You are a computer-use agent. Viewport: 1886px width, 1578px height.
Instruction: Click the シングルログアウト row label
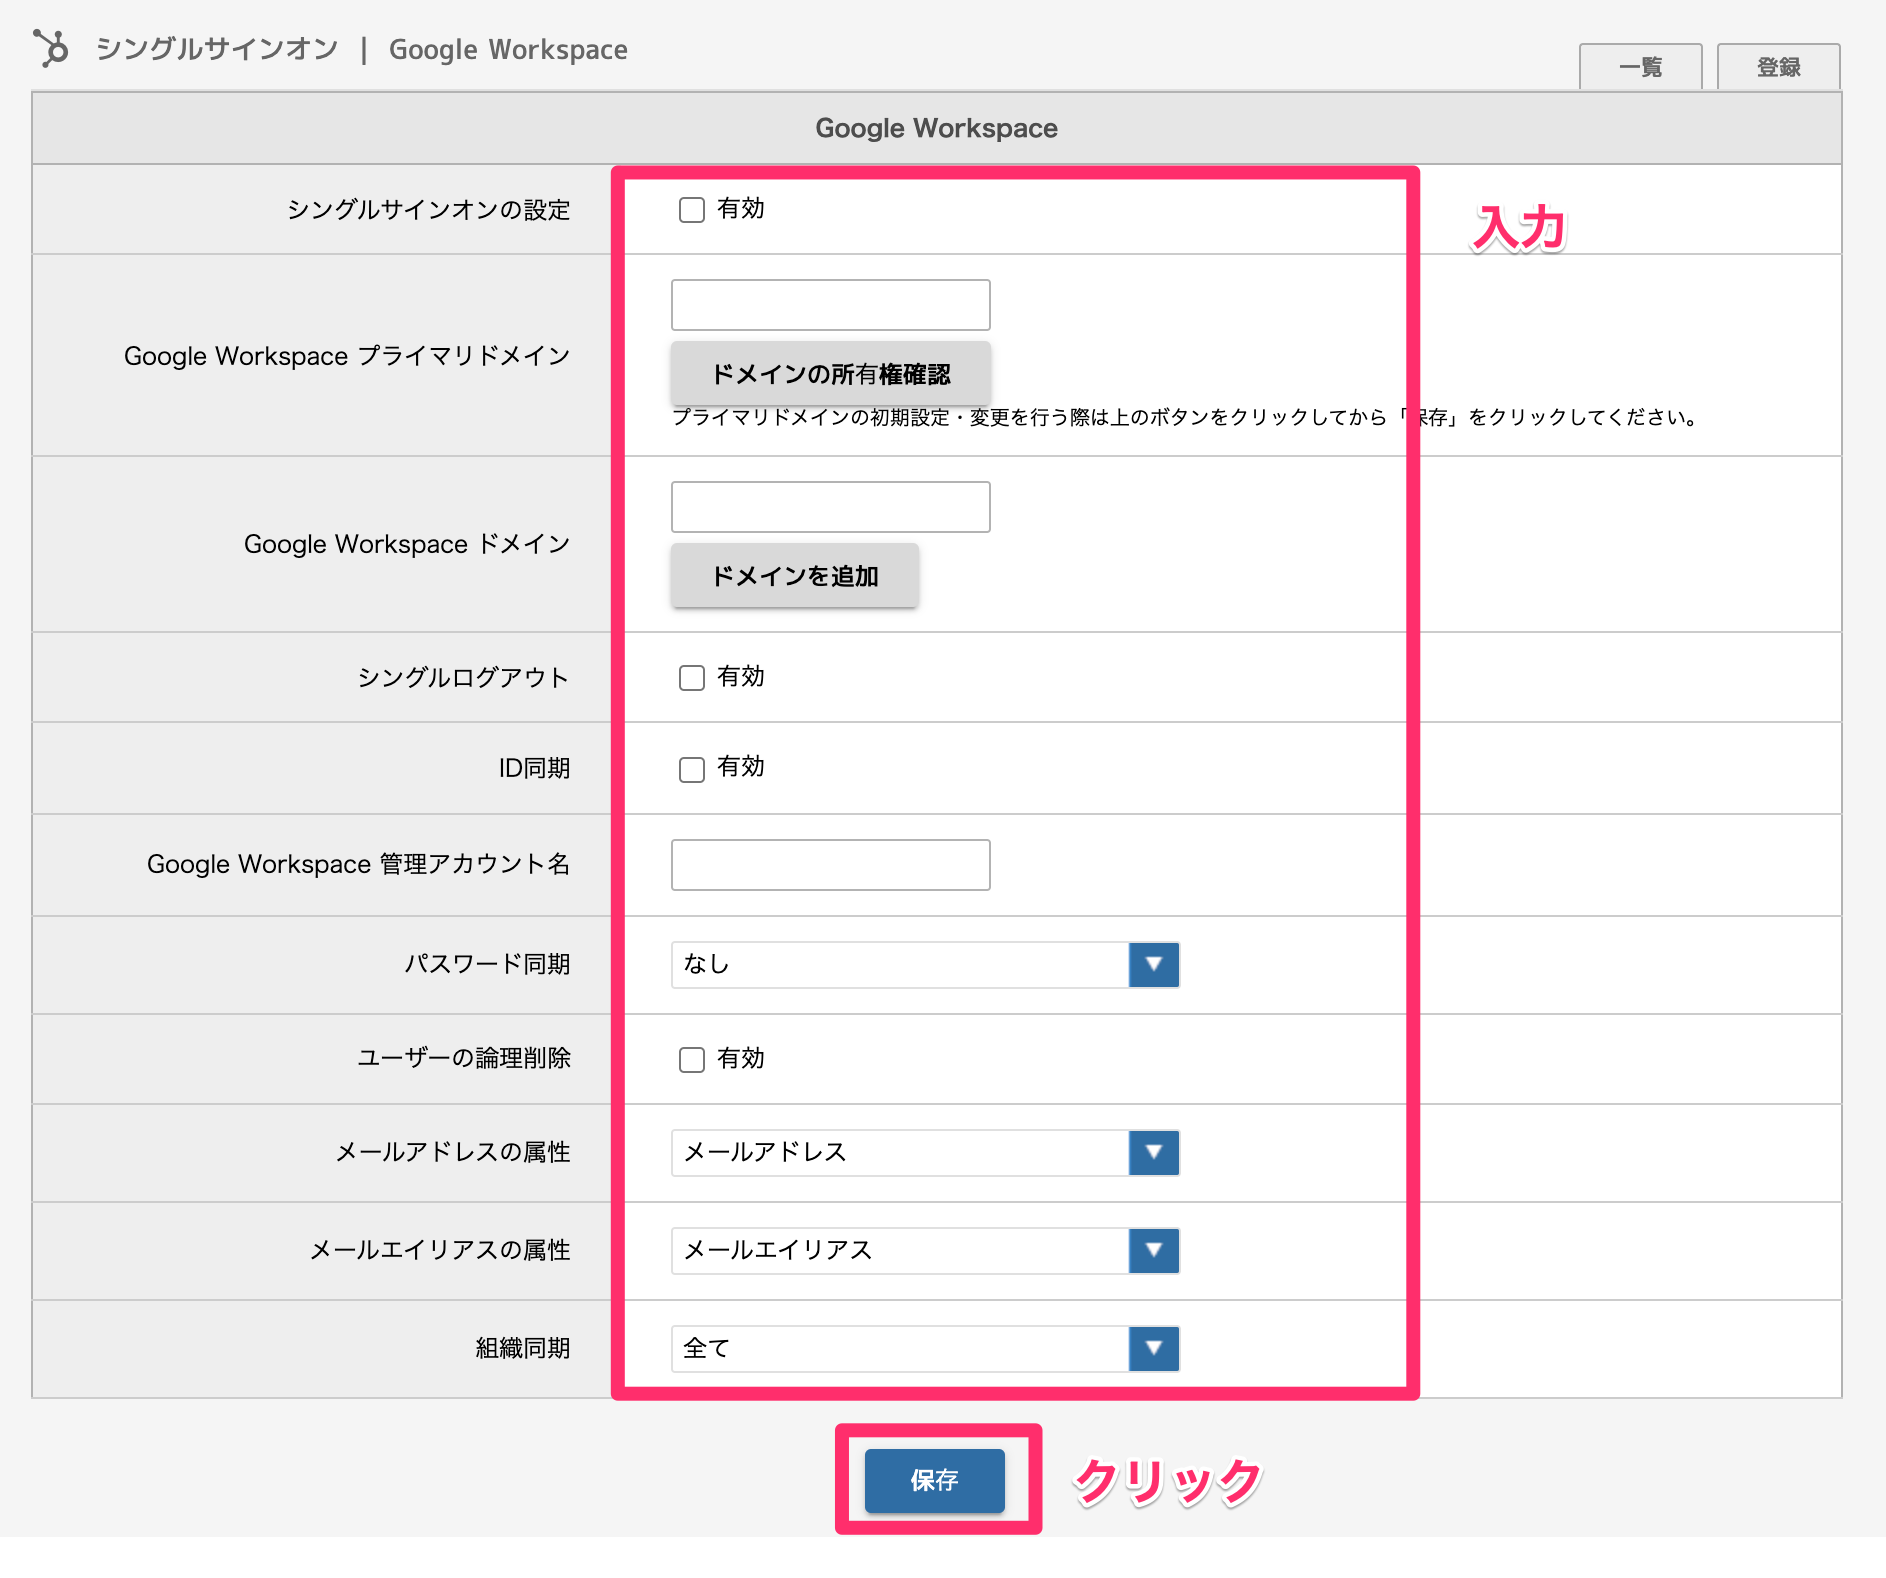(x=464, y=678)
